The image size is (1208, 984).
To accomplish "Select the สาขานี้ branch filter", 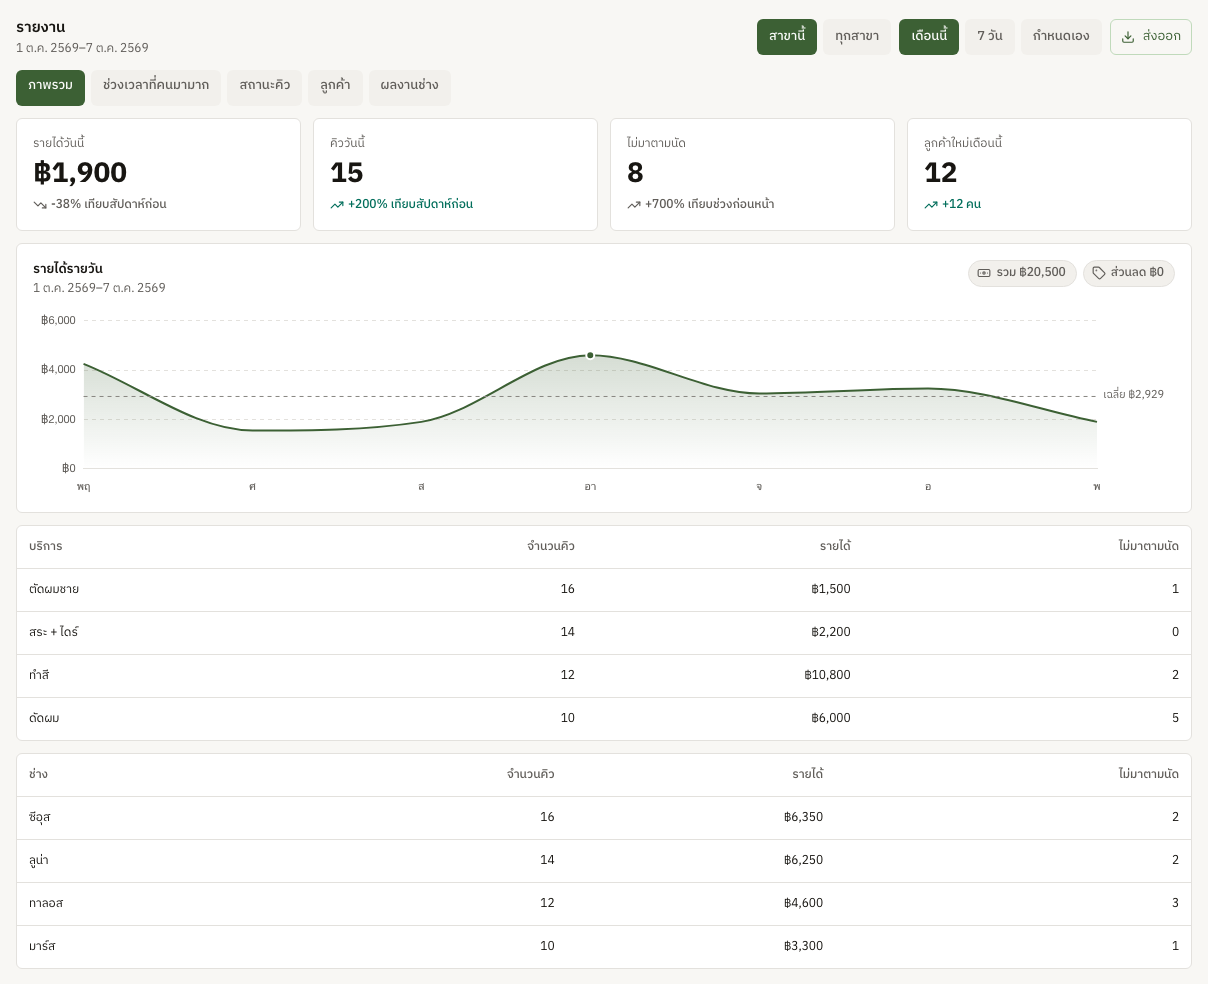I will (787, 37).
